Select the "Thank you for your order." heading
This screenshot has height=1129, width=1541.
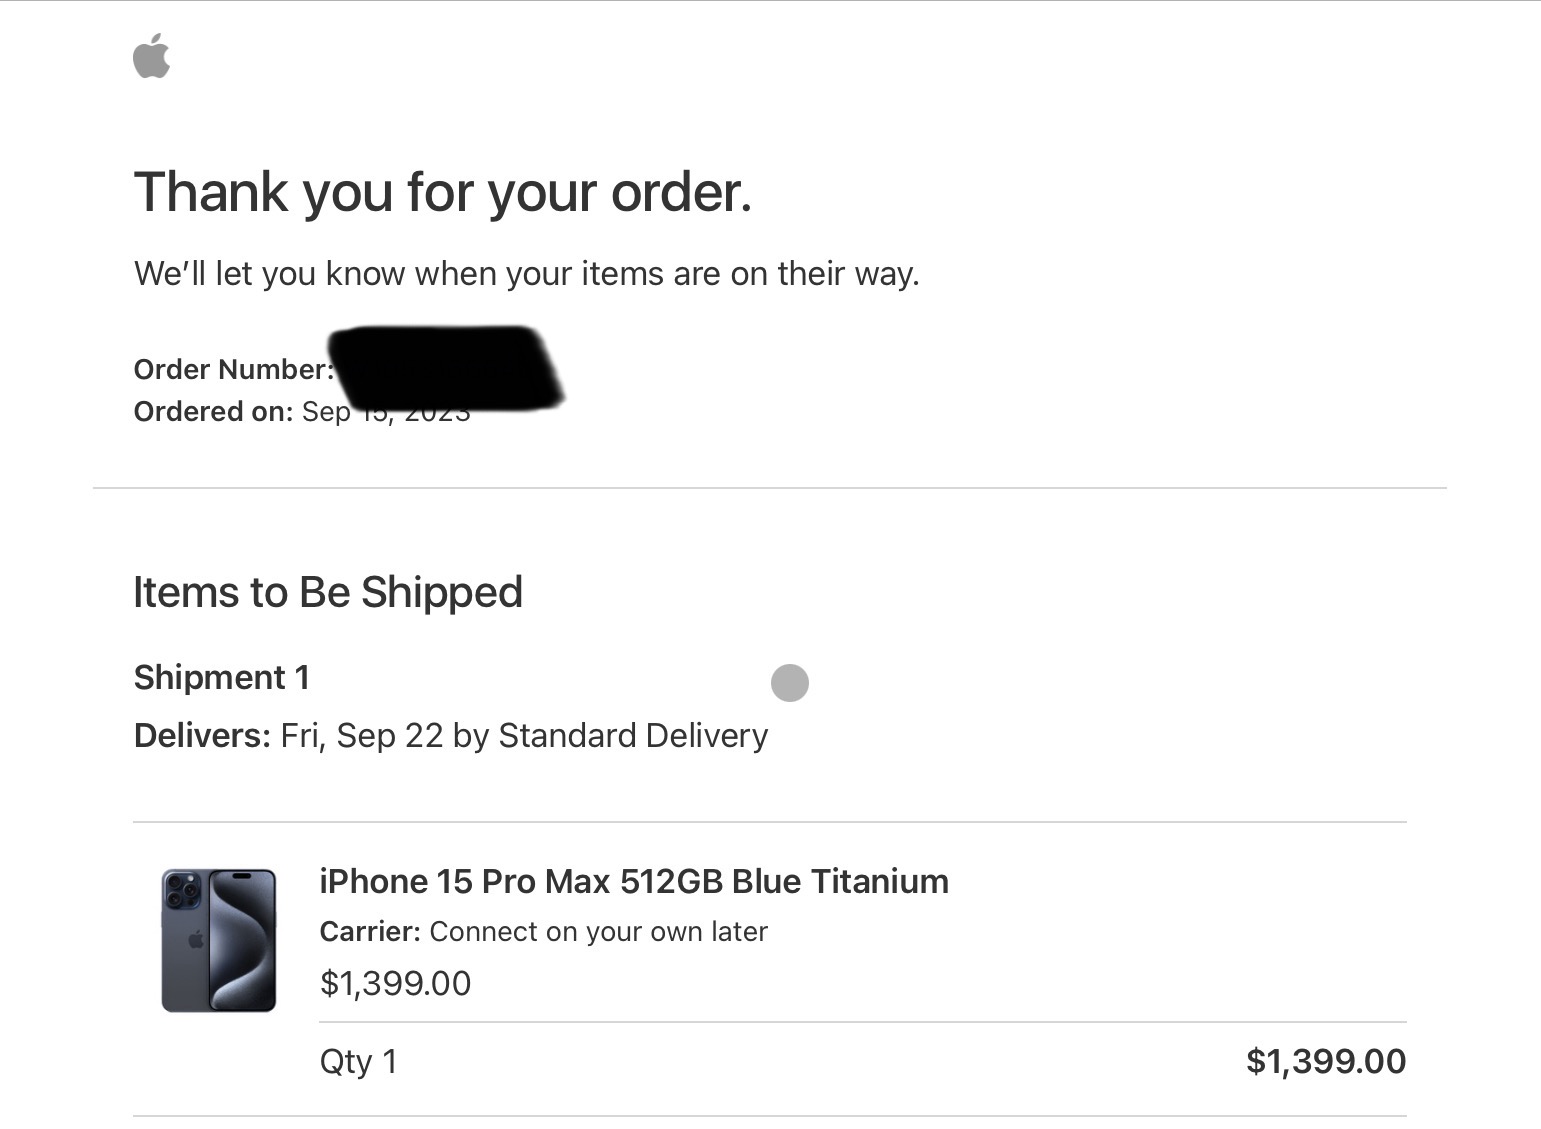point(442,191)
